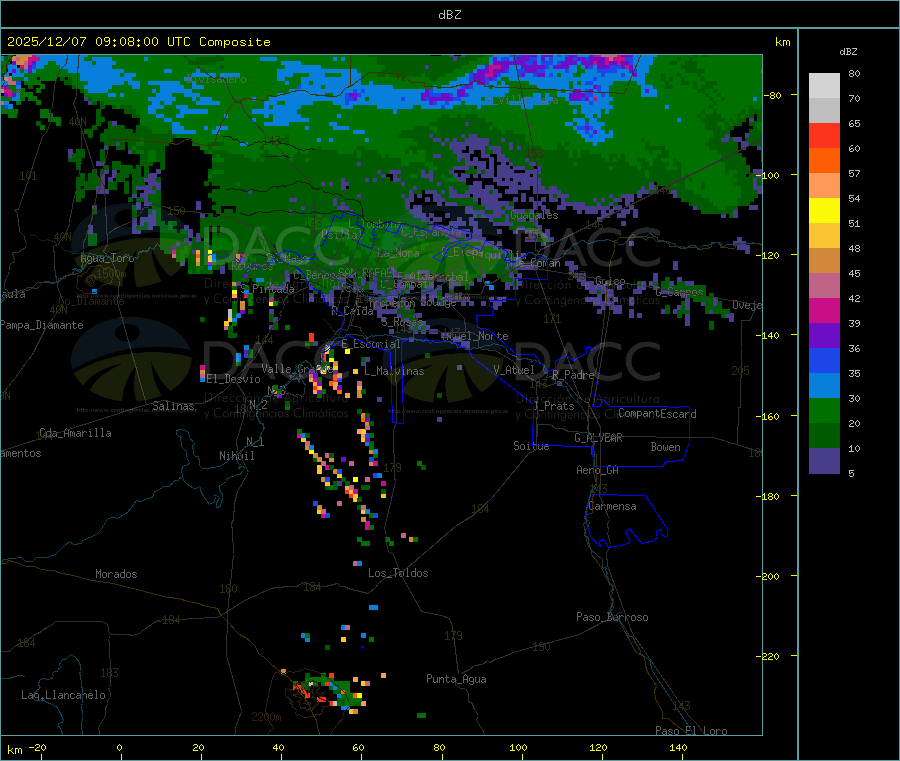The width and height of the screenshot is (900, 761).
Task: Click the 'Nihuil' map label
Action: (x=236, y=456)
